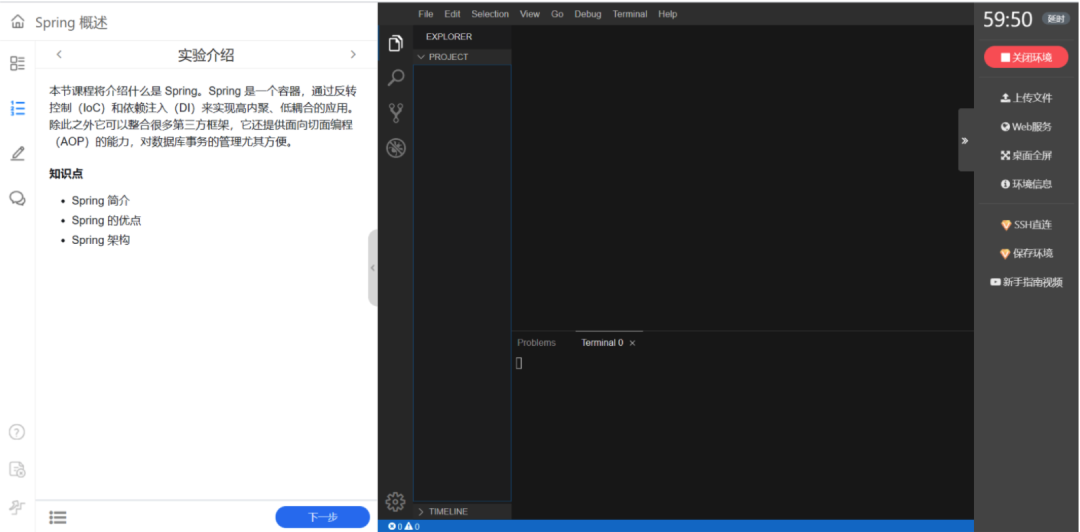The height and width of the screenshot is (532, 1080).
Task: Open the Debug bug icon
Action: pos(395,148)
